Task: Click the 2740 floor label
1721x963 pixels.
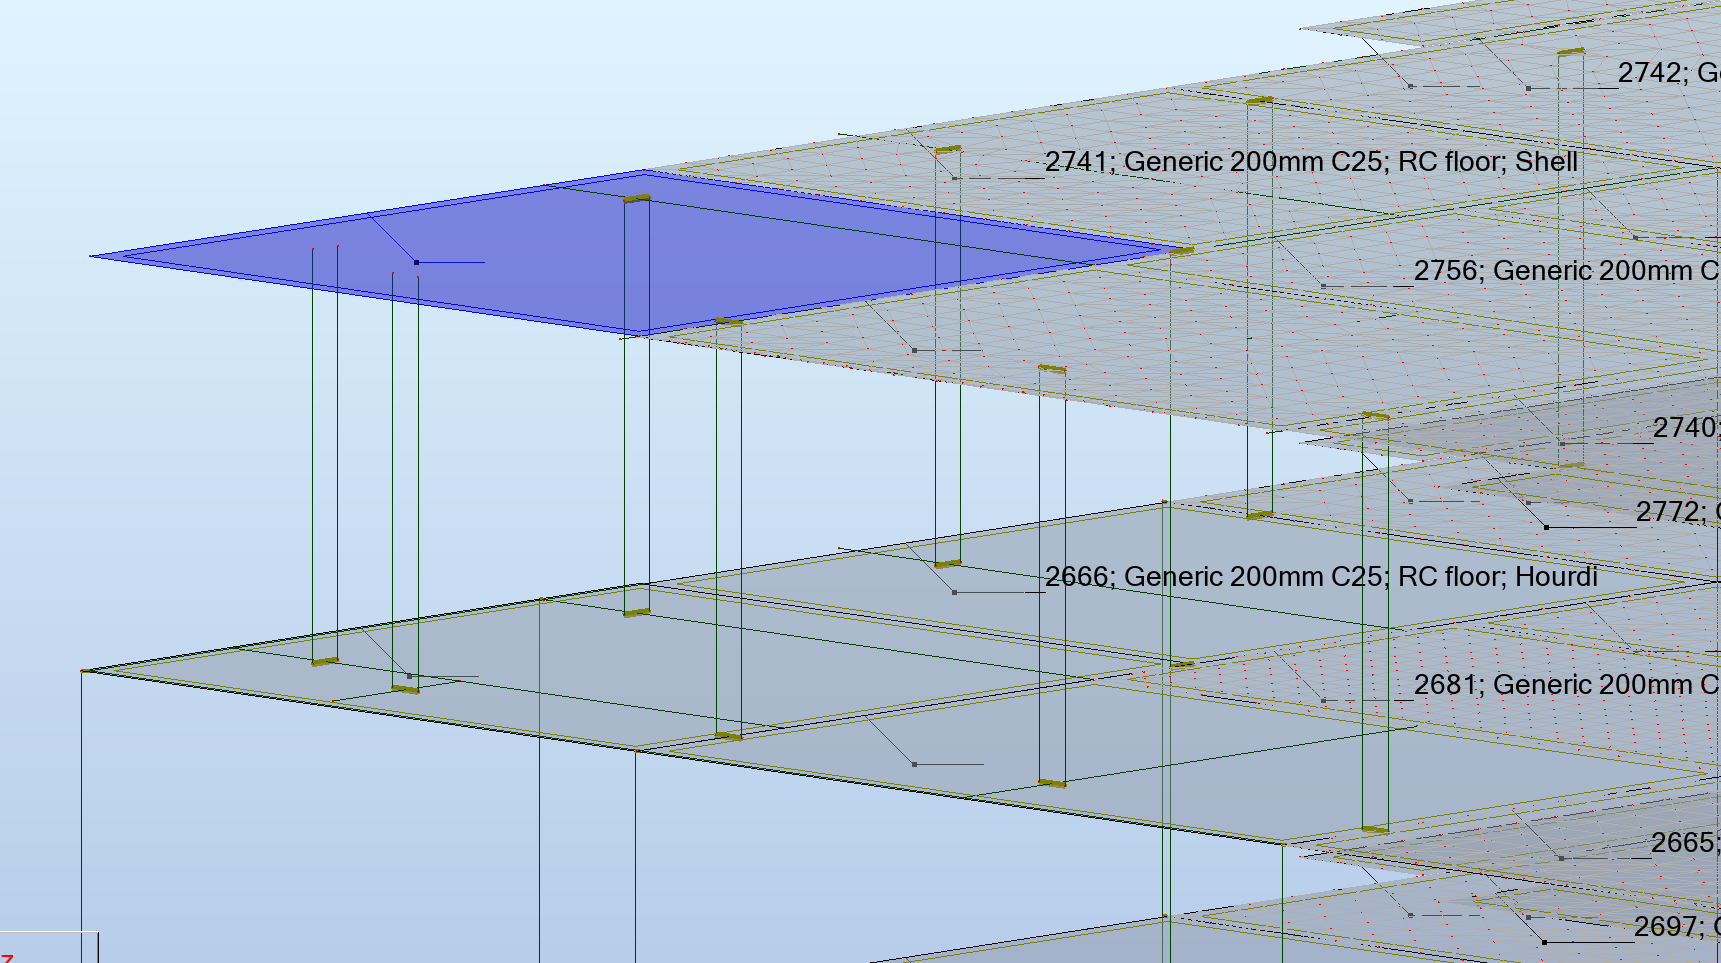Action: [x=1686, y=428]
